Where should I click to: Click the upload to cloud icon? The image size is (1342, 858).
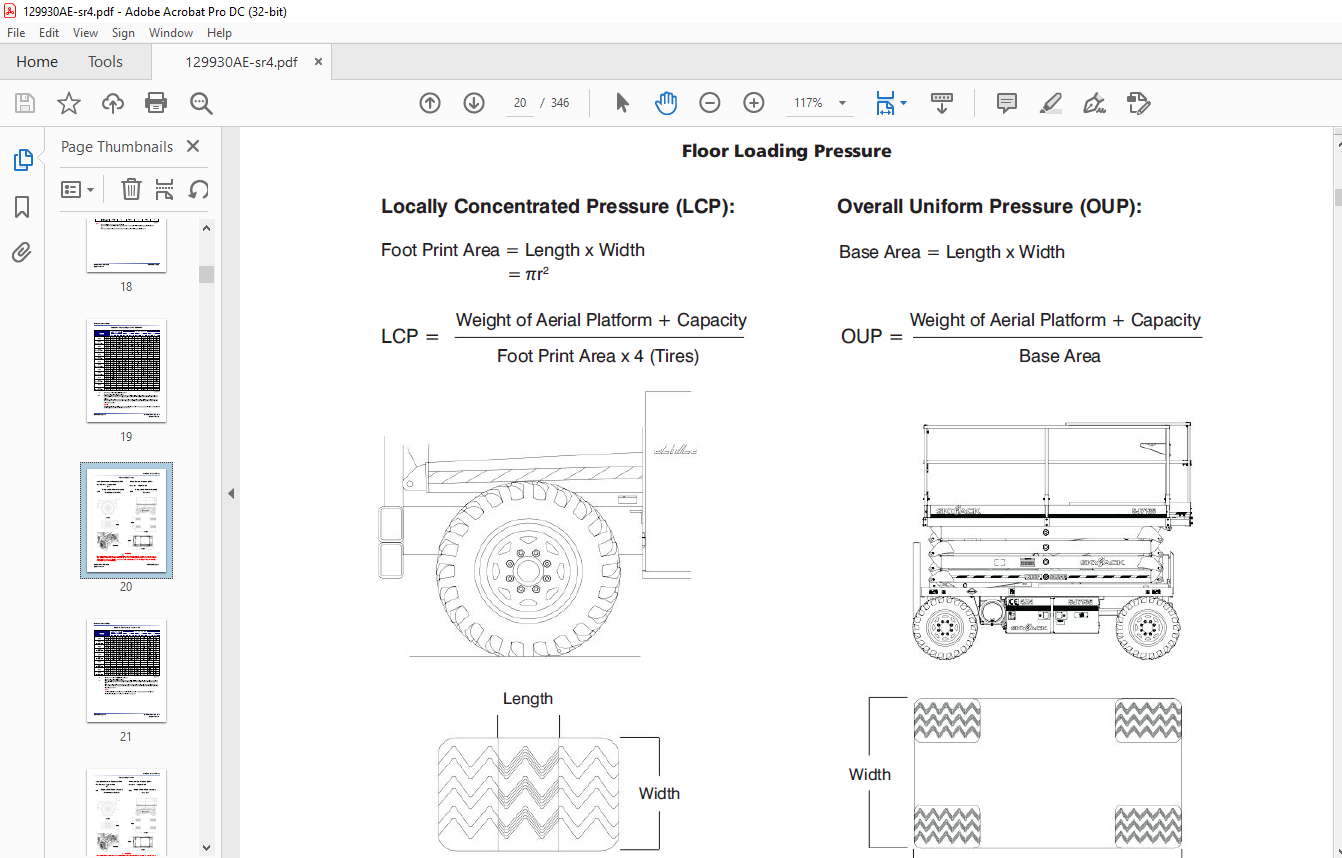113,103
